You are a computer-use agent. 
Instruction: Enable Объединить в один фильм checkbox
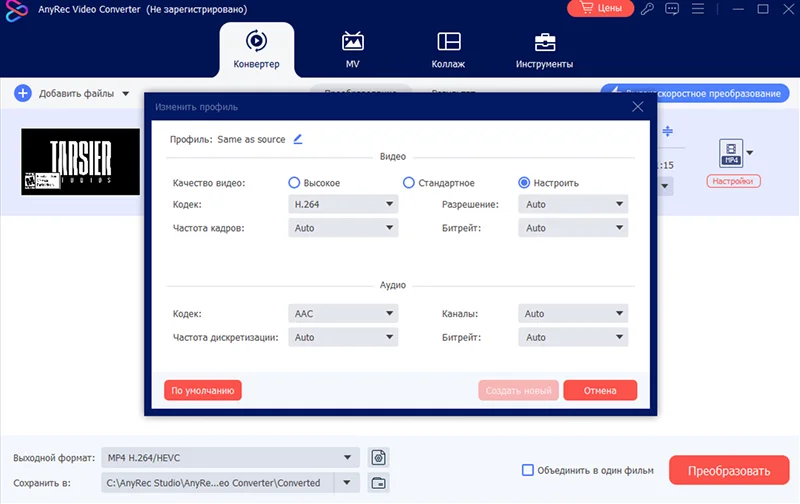528,470
